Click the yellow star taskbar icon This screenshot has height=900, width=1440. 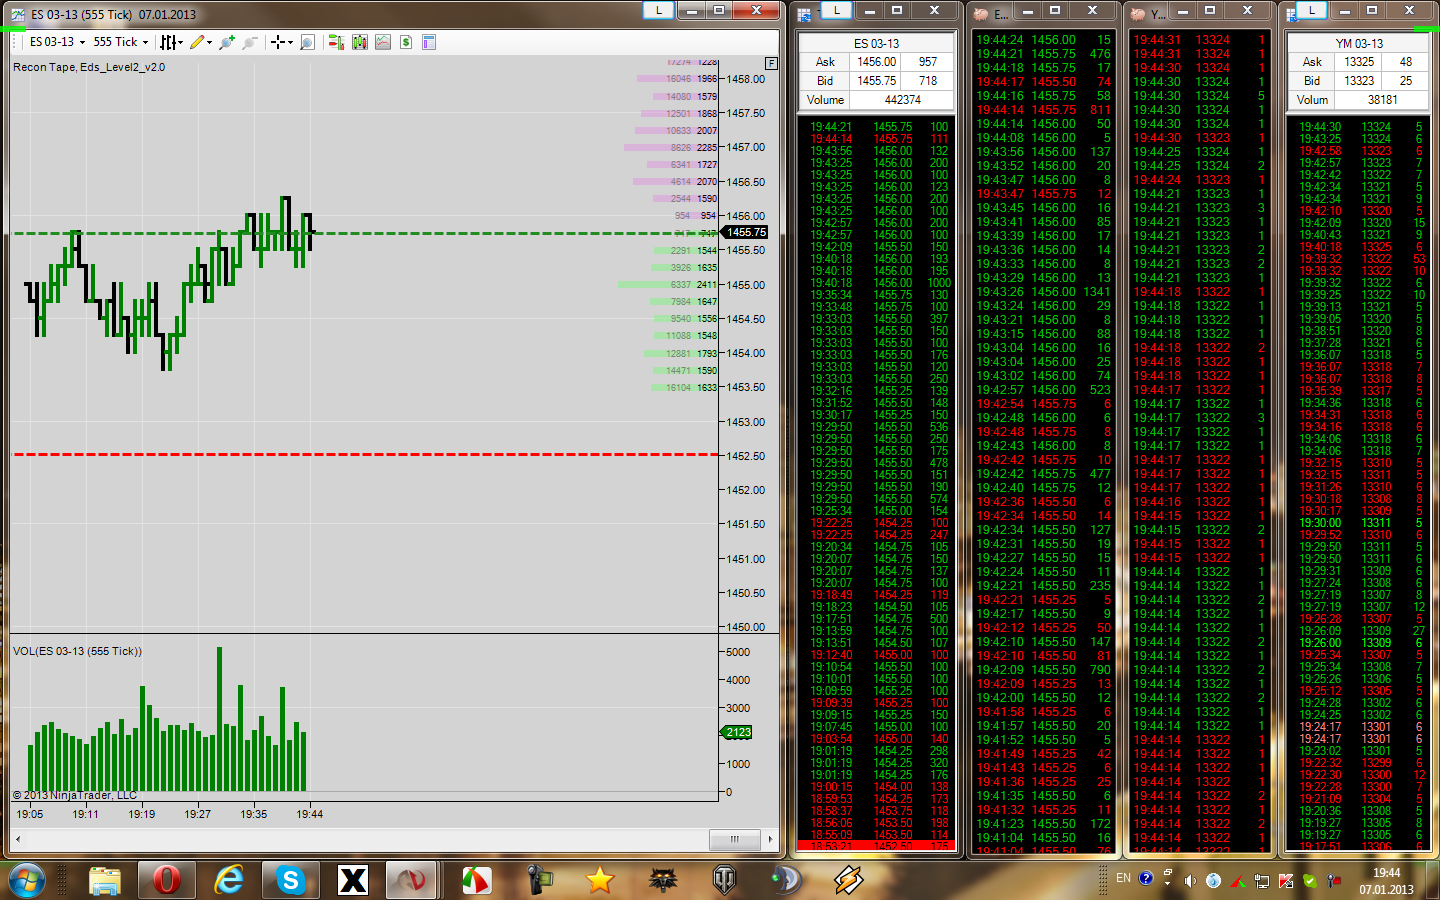(x=600, y=880)
